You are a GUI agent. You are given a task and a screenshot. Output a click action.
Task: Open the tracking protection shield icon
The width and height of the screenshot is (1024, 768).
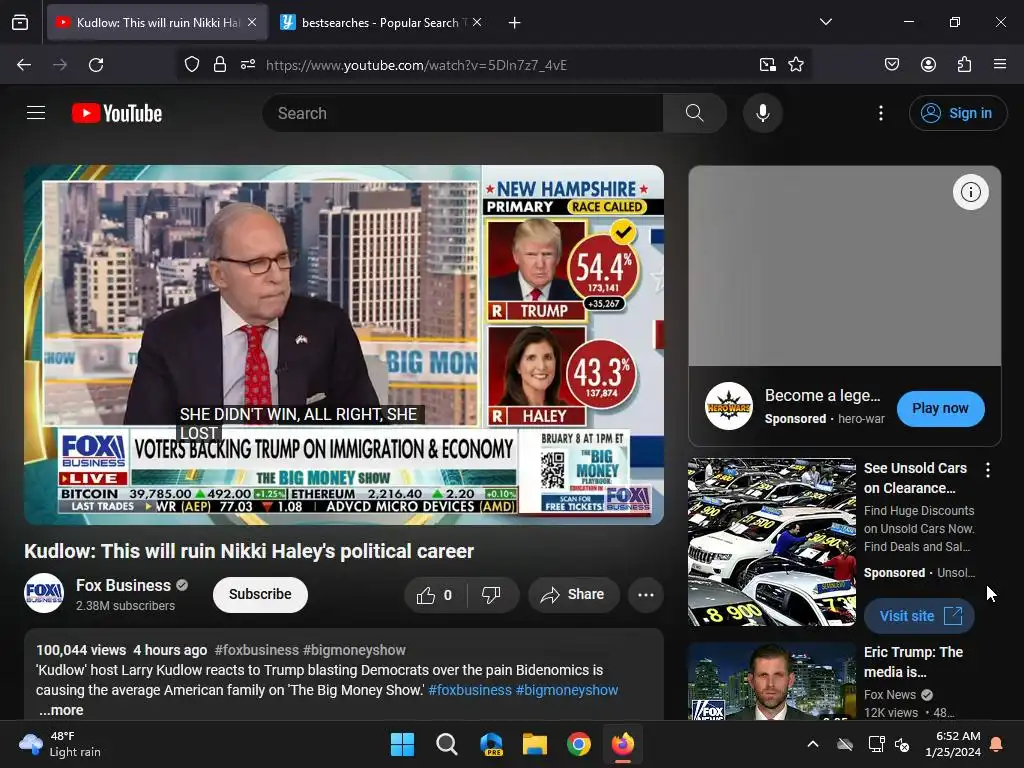pos(191,65)
